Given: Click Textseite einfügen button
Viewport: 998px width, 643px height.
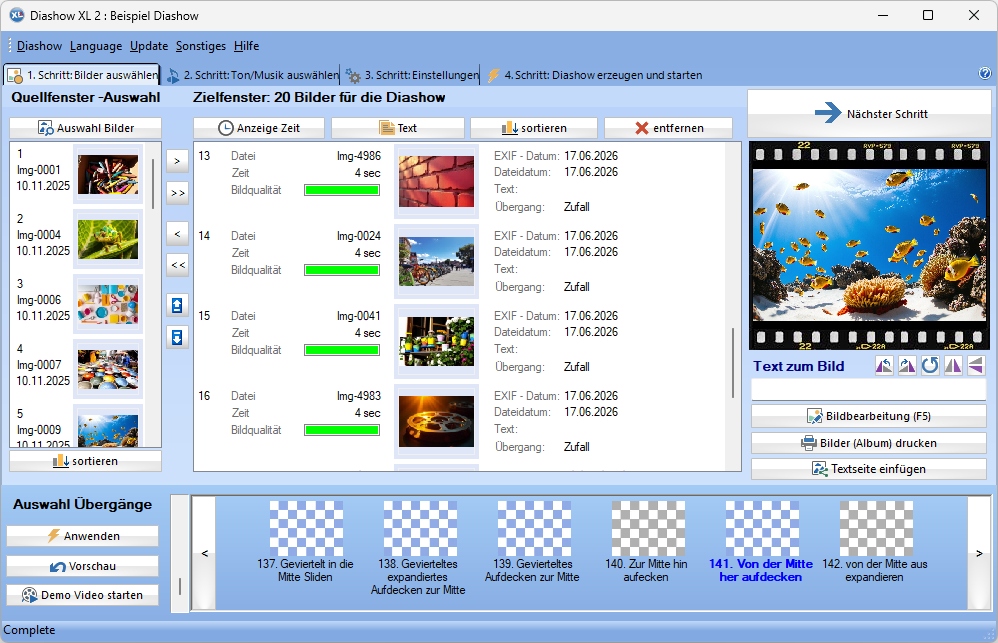Looking at the screenshot, I should click(x=869, y=469).
